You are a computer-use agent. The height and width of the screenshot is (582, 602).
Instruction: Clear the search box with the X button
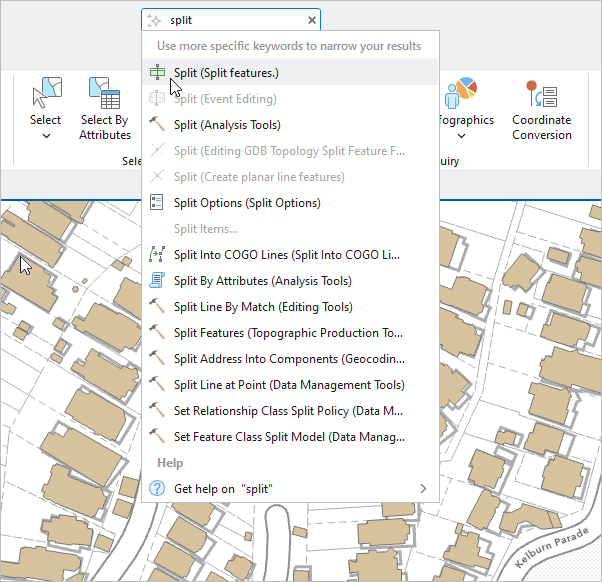click(312, 20)
